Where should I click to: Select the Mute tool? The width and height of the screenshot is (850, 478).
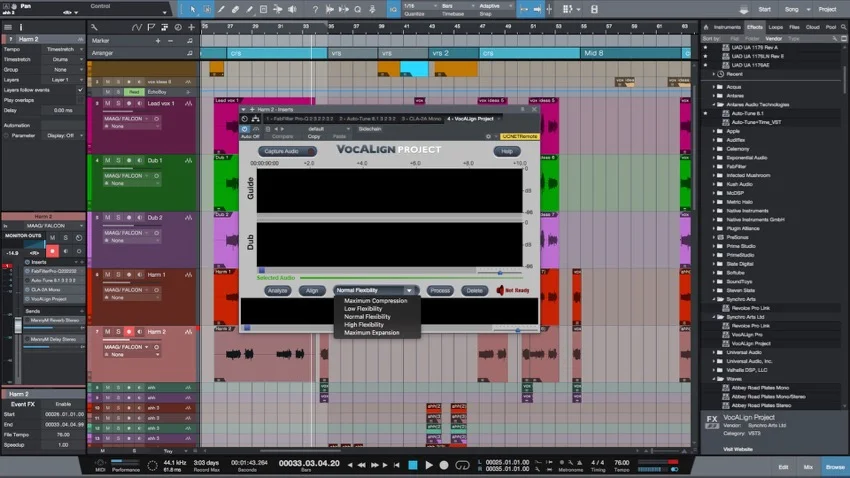point(263,9)
